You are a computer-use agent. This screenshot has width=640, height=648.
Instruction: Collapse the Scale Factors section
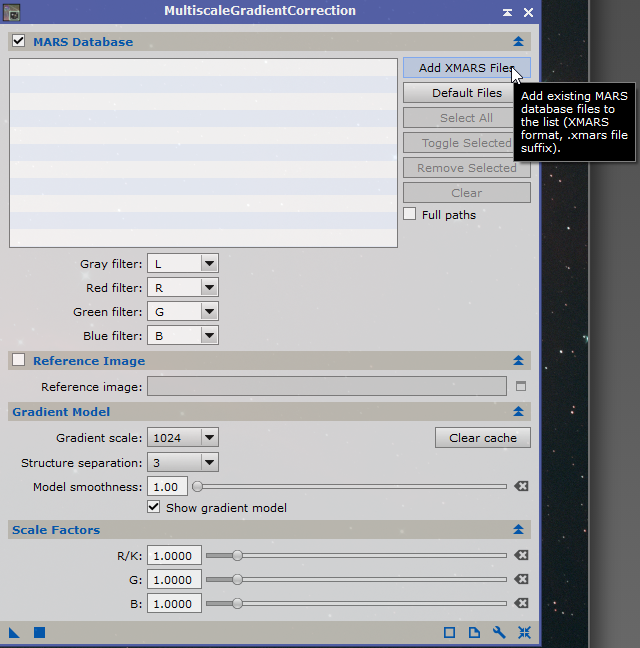coord(518,530)
